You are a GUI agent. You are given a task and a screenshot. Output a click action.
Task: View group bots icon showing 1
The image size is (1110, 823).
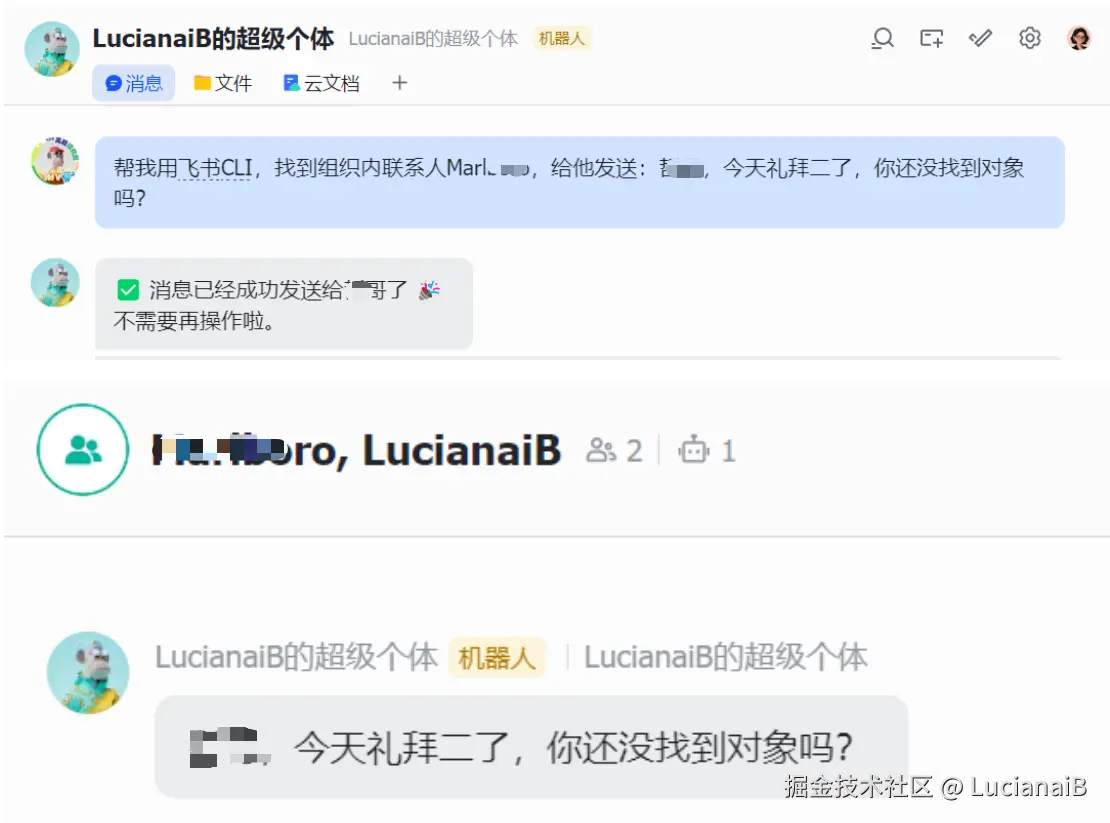pyautogui.click(x=707, y=451)
